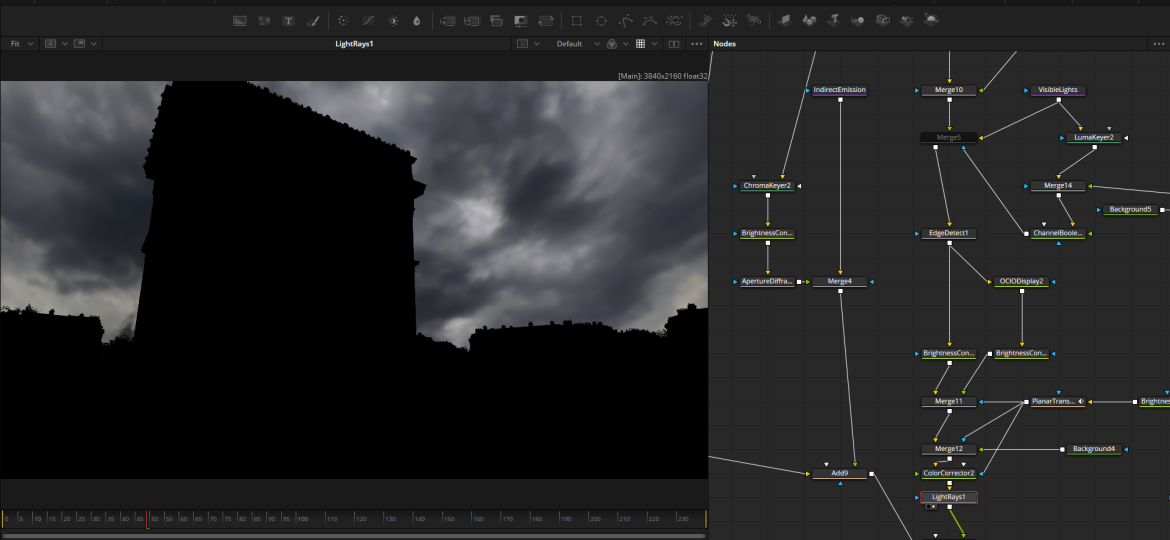Click the Blur droplet tool icon
This screenshot has height=540, width=1170.
tap(417, 20)
